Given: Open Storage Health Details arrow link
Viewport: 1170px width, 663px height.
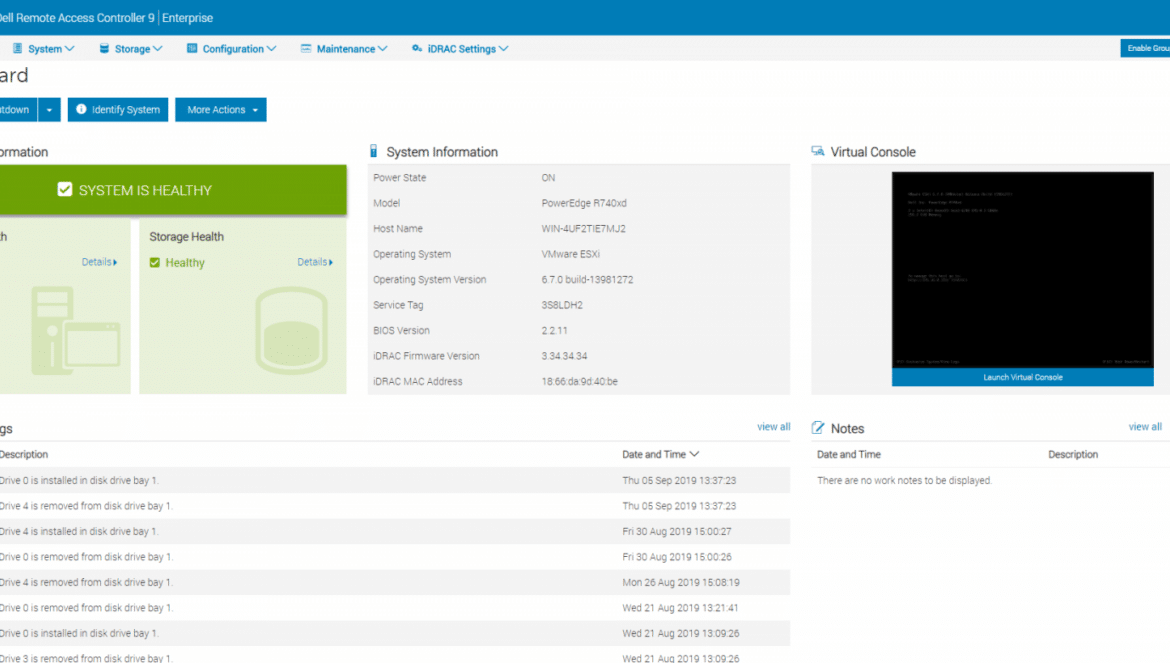Looking at the screenshot, I should coord(315,262).
